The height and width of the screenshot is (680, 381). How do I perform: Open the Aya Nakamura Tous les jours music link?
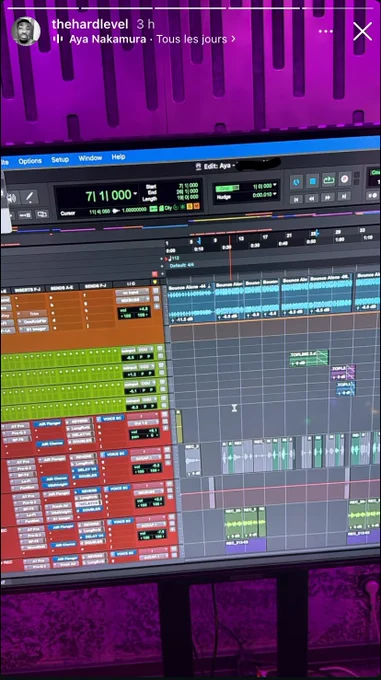tap(149, 39)
